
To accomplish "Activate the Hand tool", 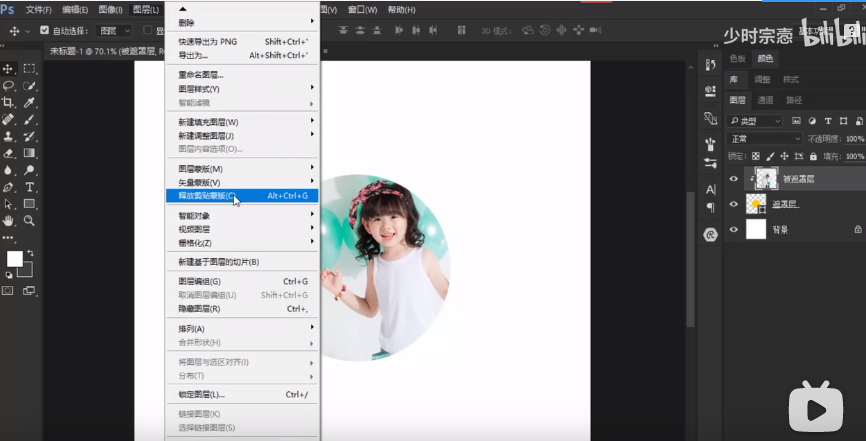I will [x=9, y=220].
